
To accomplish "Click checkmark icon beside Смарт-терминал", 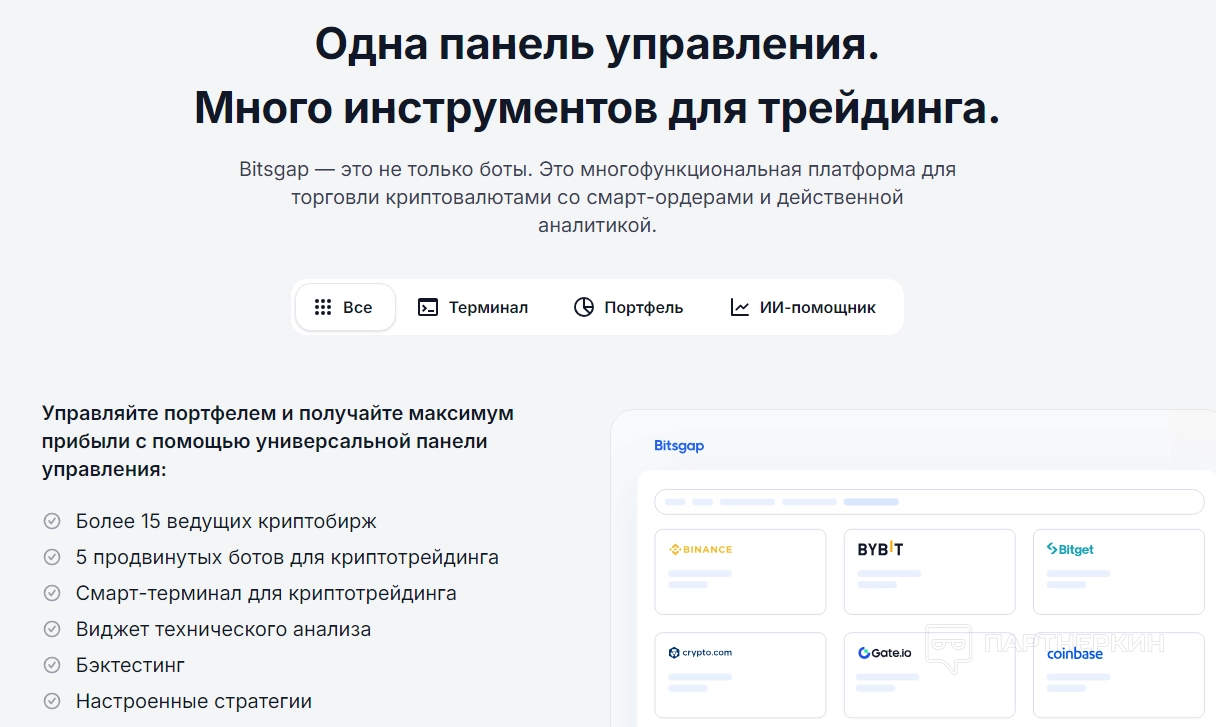I will [x=52, y=593].
